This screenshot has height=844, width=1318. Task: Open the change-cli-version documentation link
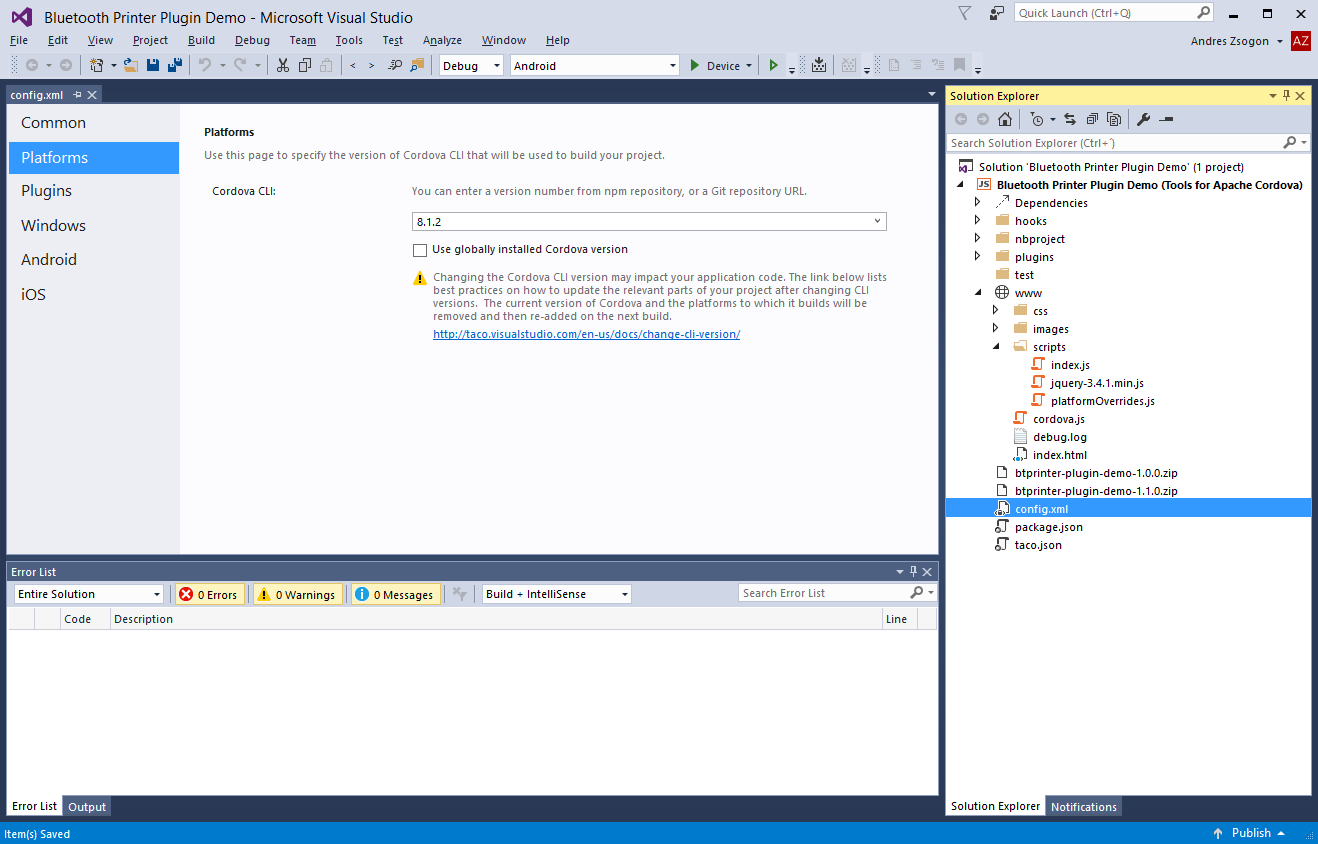pyautogui.click(x=586, y=334)
